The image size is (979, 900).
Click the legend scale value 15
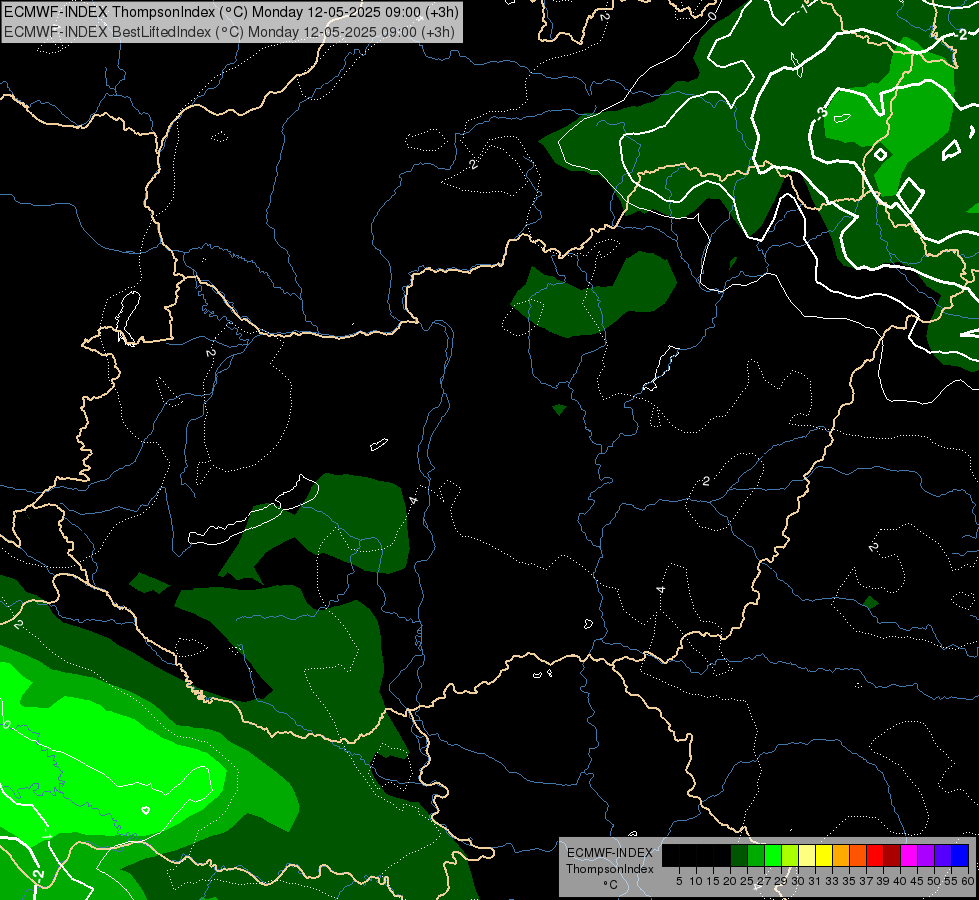click(713, 881)
